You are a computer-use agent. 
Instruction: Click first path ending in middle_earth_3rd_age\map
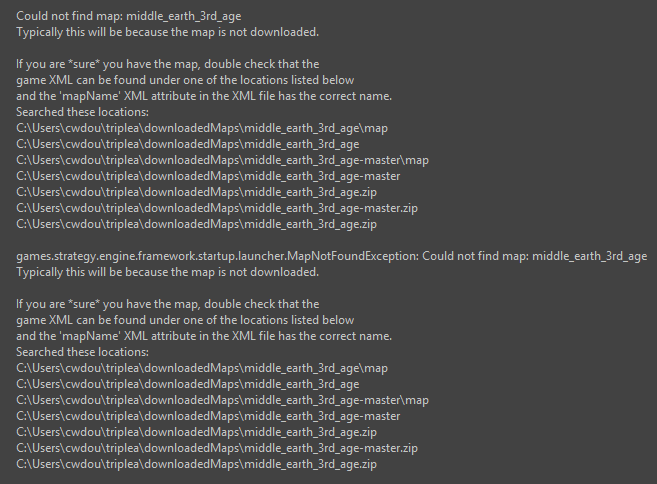pos(202,128)
